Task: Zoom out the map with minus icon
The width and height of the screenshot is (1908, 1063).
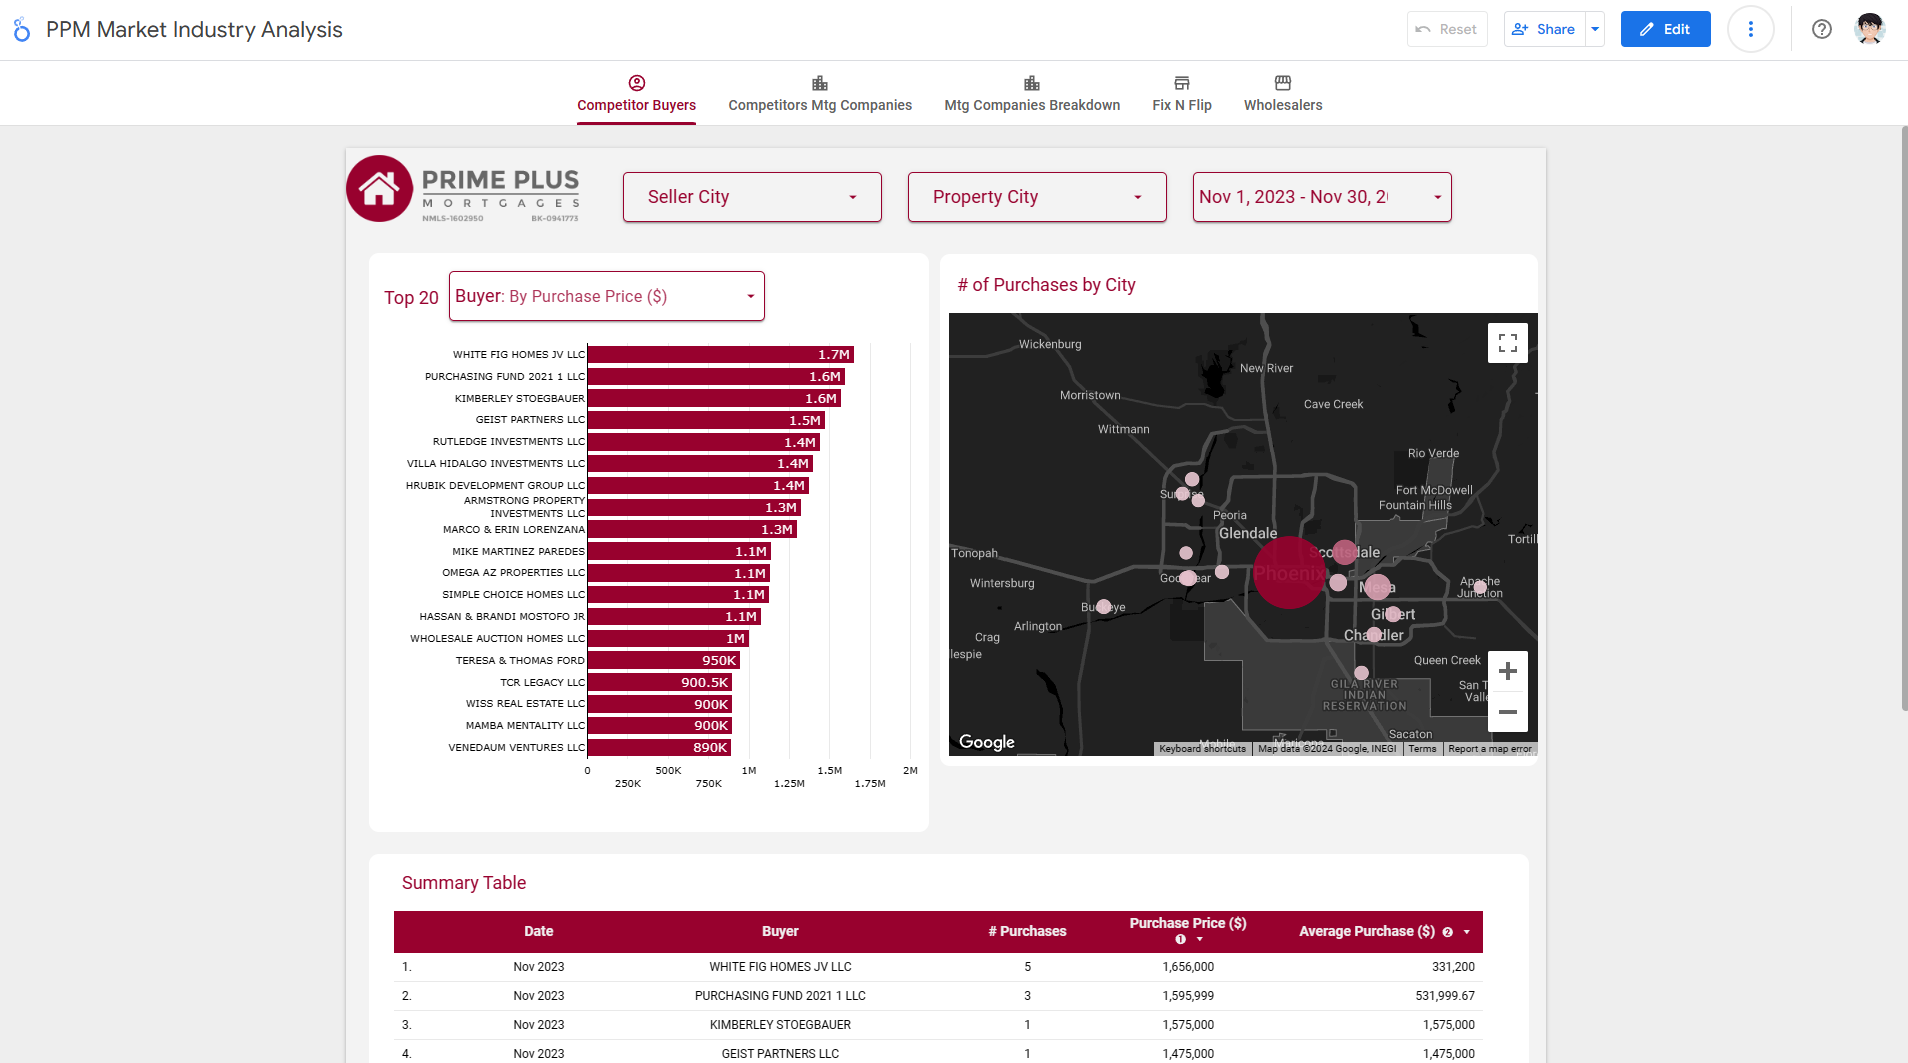Action: pyautogui.click(x=1508, y=712)
